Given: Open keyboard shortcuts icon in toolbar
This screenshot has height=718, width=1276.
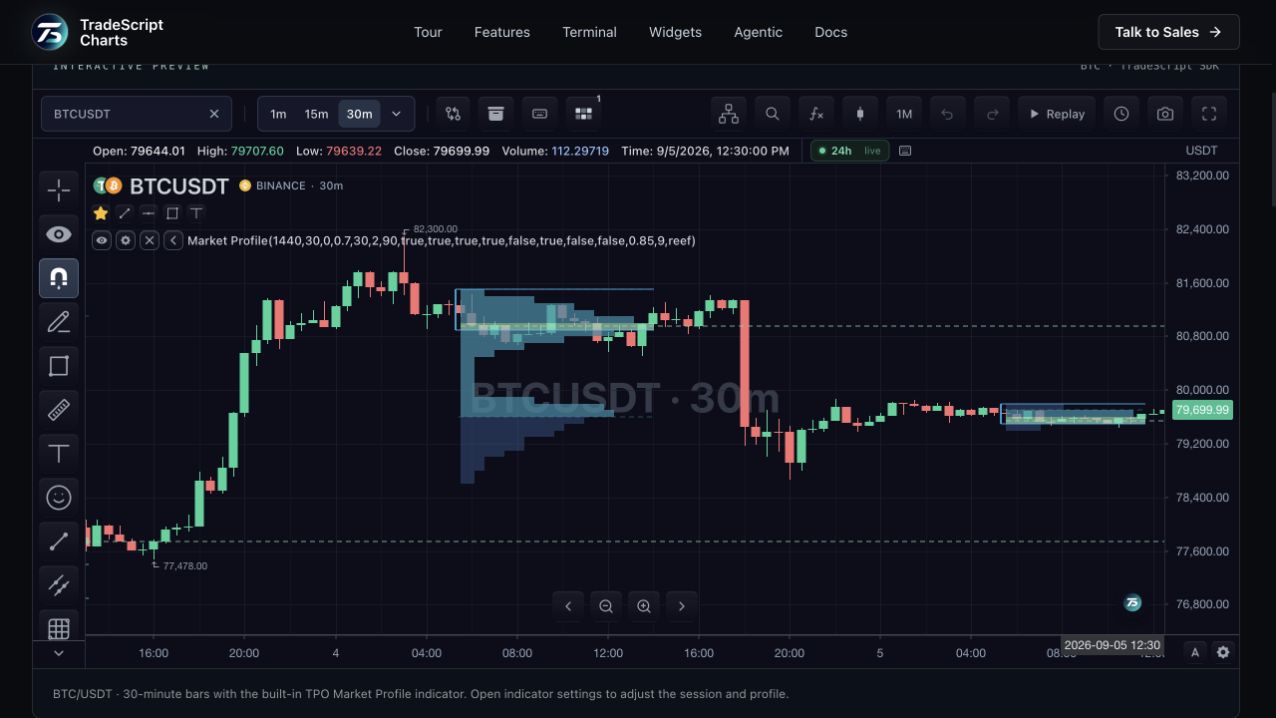Looking at the screenshot, I should (x=540, y=114).
